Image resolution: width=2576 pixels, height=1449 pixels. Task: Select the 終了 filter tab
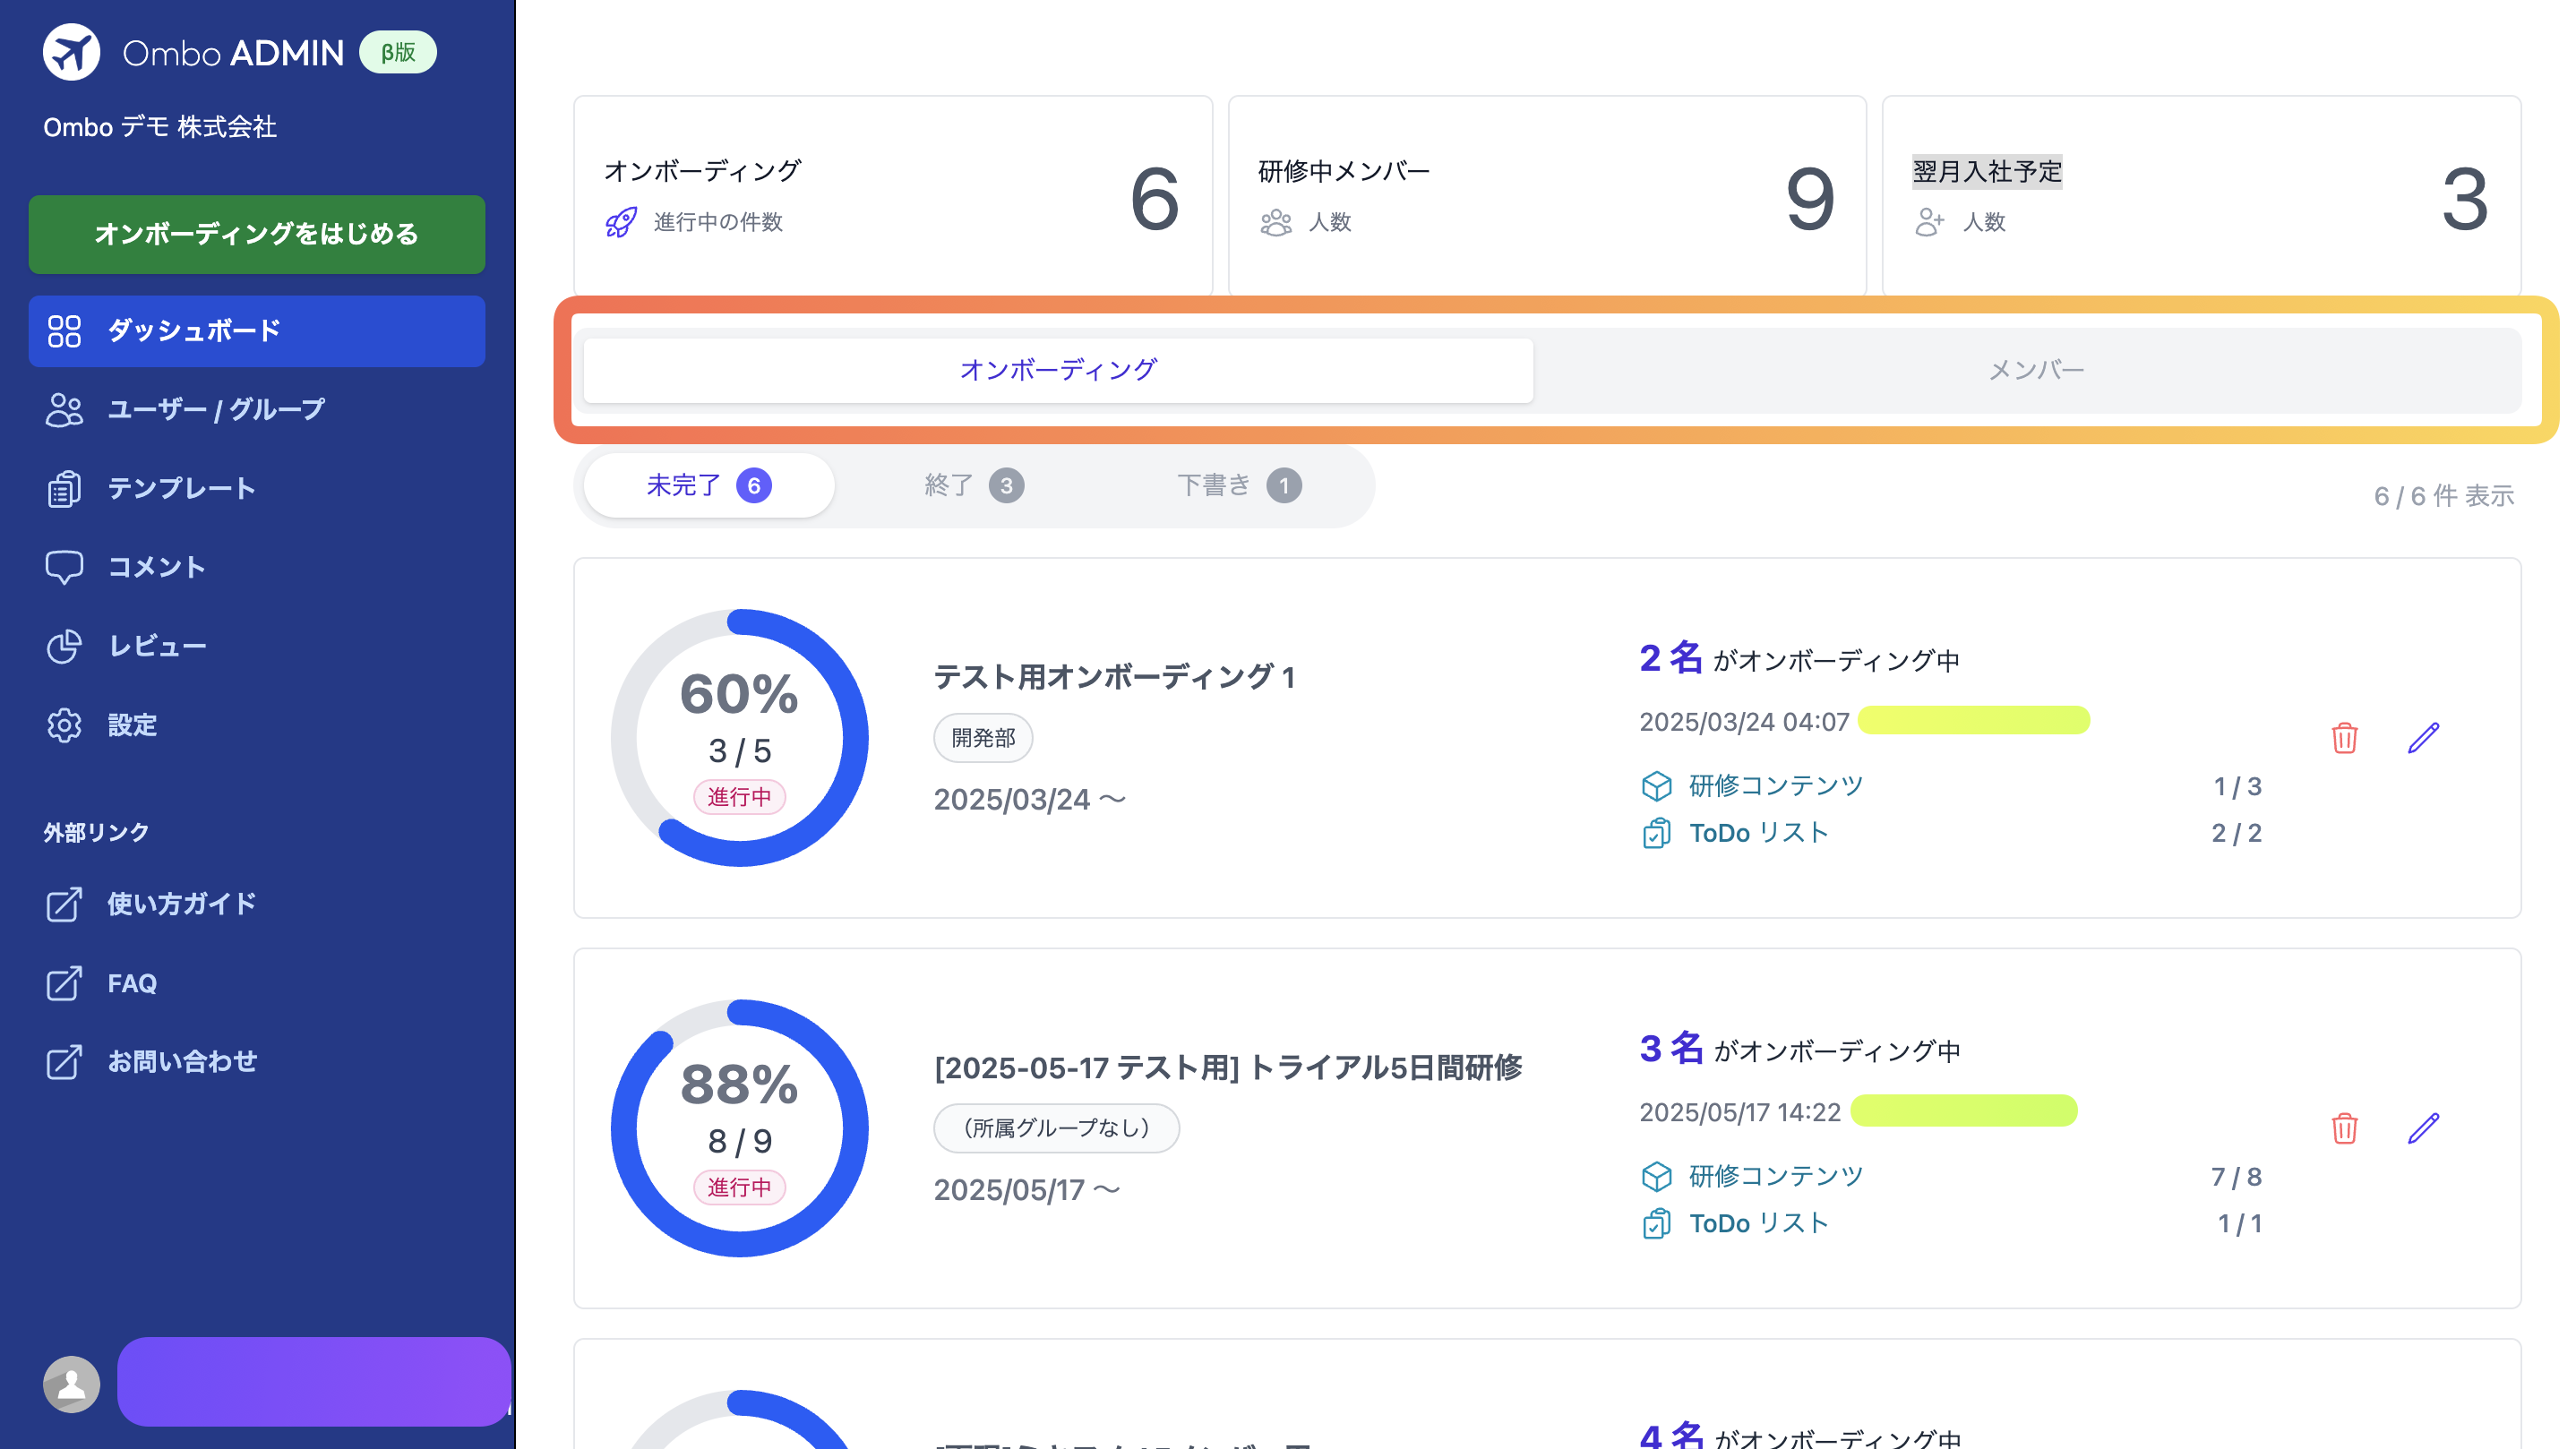tap(974, 486)
